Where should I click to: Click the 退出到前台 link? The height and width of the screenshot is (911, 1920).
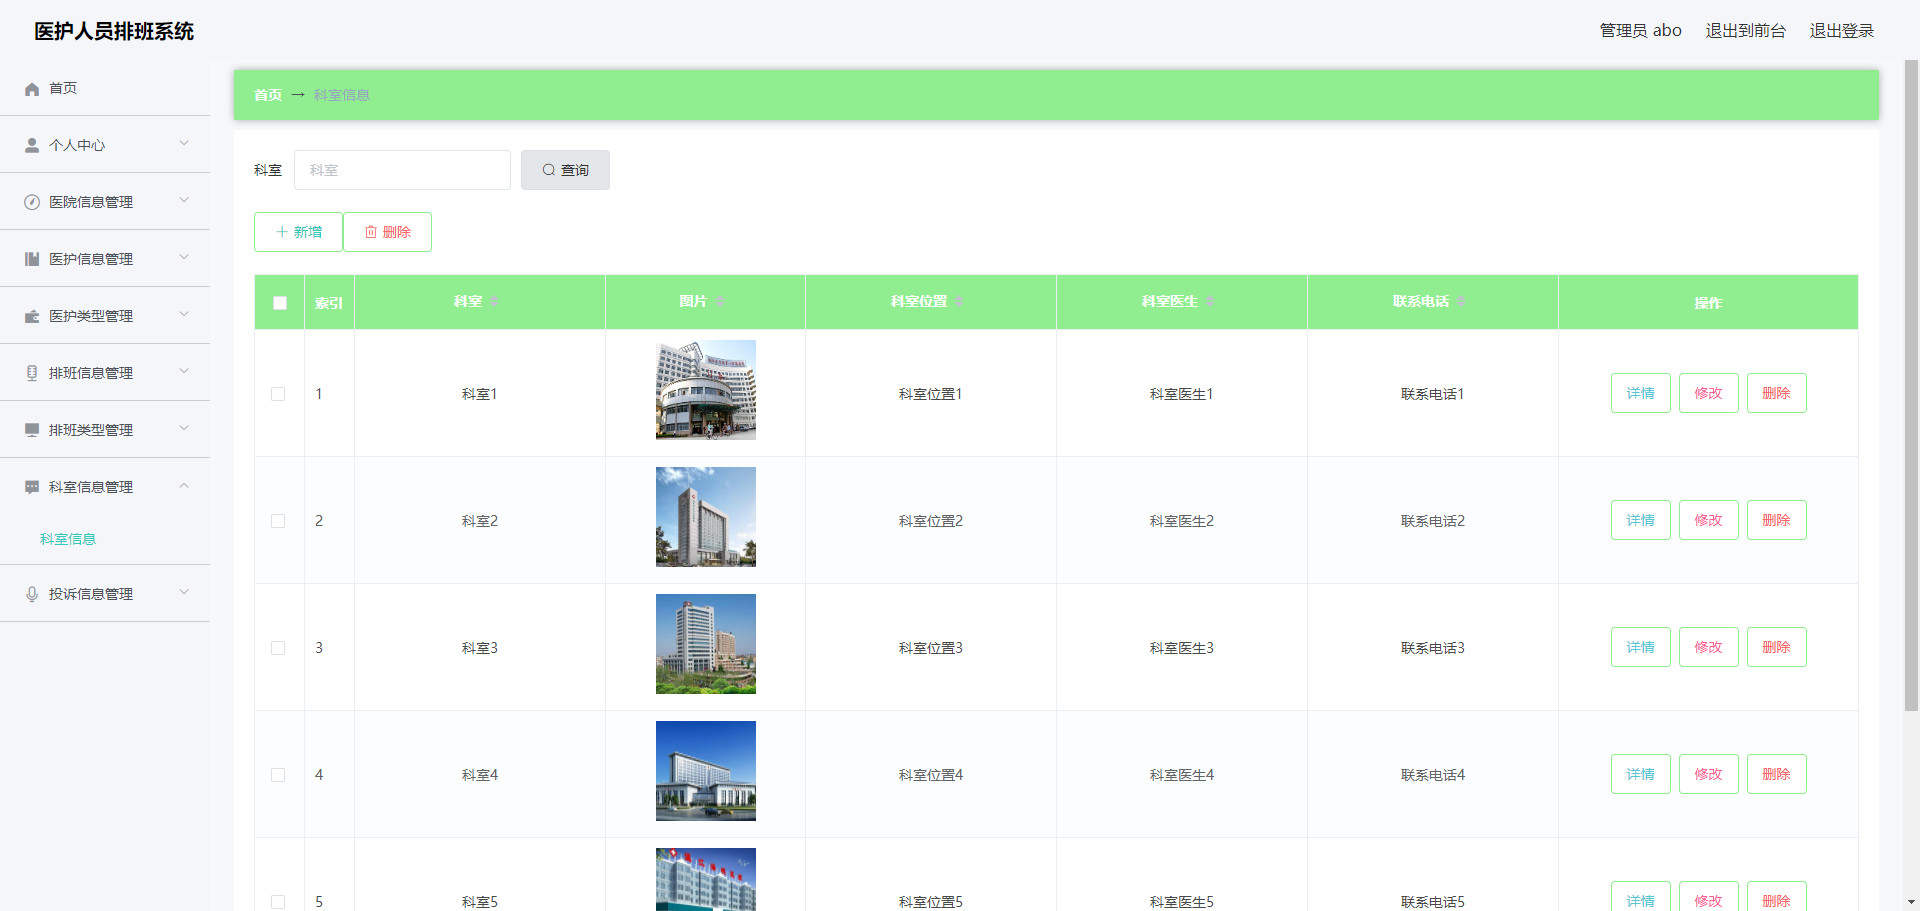pyautogui.click(x=1745, y=31)
